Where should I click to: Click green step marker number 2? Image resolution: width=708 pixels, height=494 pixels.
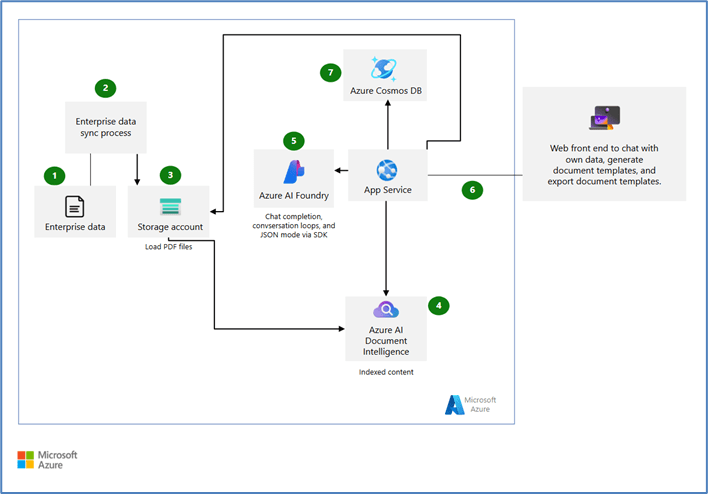click(105, 88)
